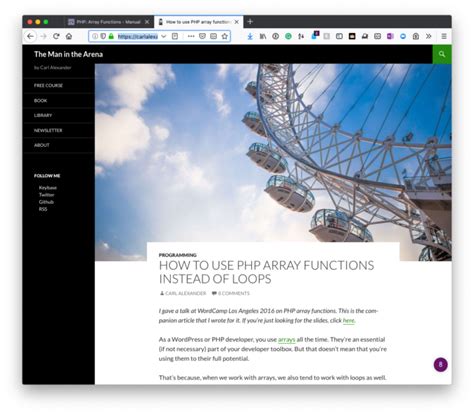Show site information icon in URL bar
The height and width of the screenshot is (414, 474).
[x=95, y=36]
